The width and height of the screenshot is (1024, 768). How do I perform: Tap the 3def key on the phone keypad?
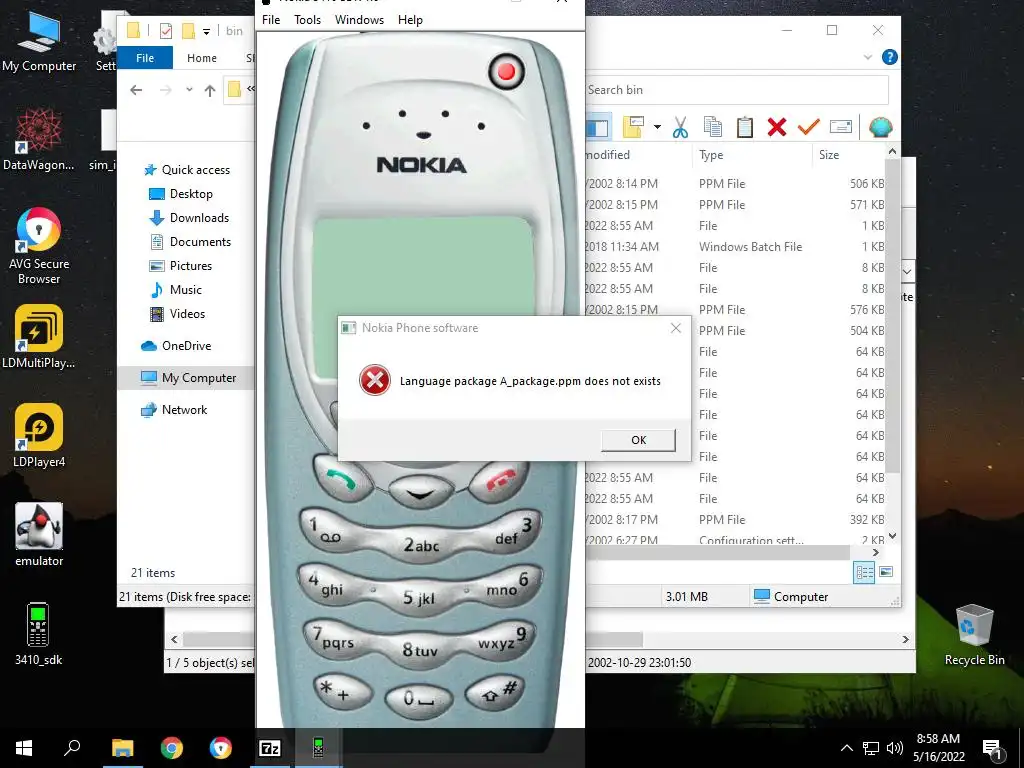(x=513, y=532)
